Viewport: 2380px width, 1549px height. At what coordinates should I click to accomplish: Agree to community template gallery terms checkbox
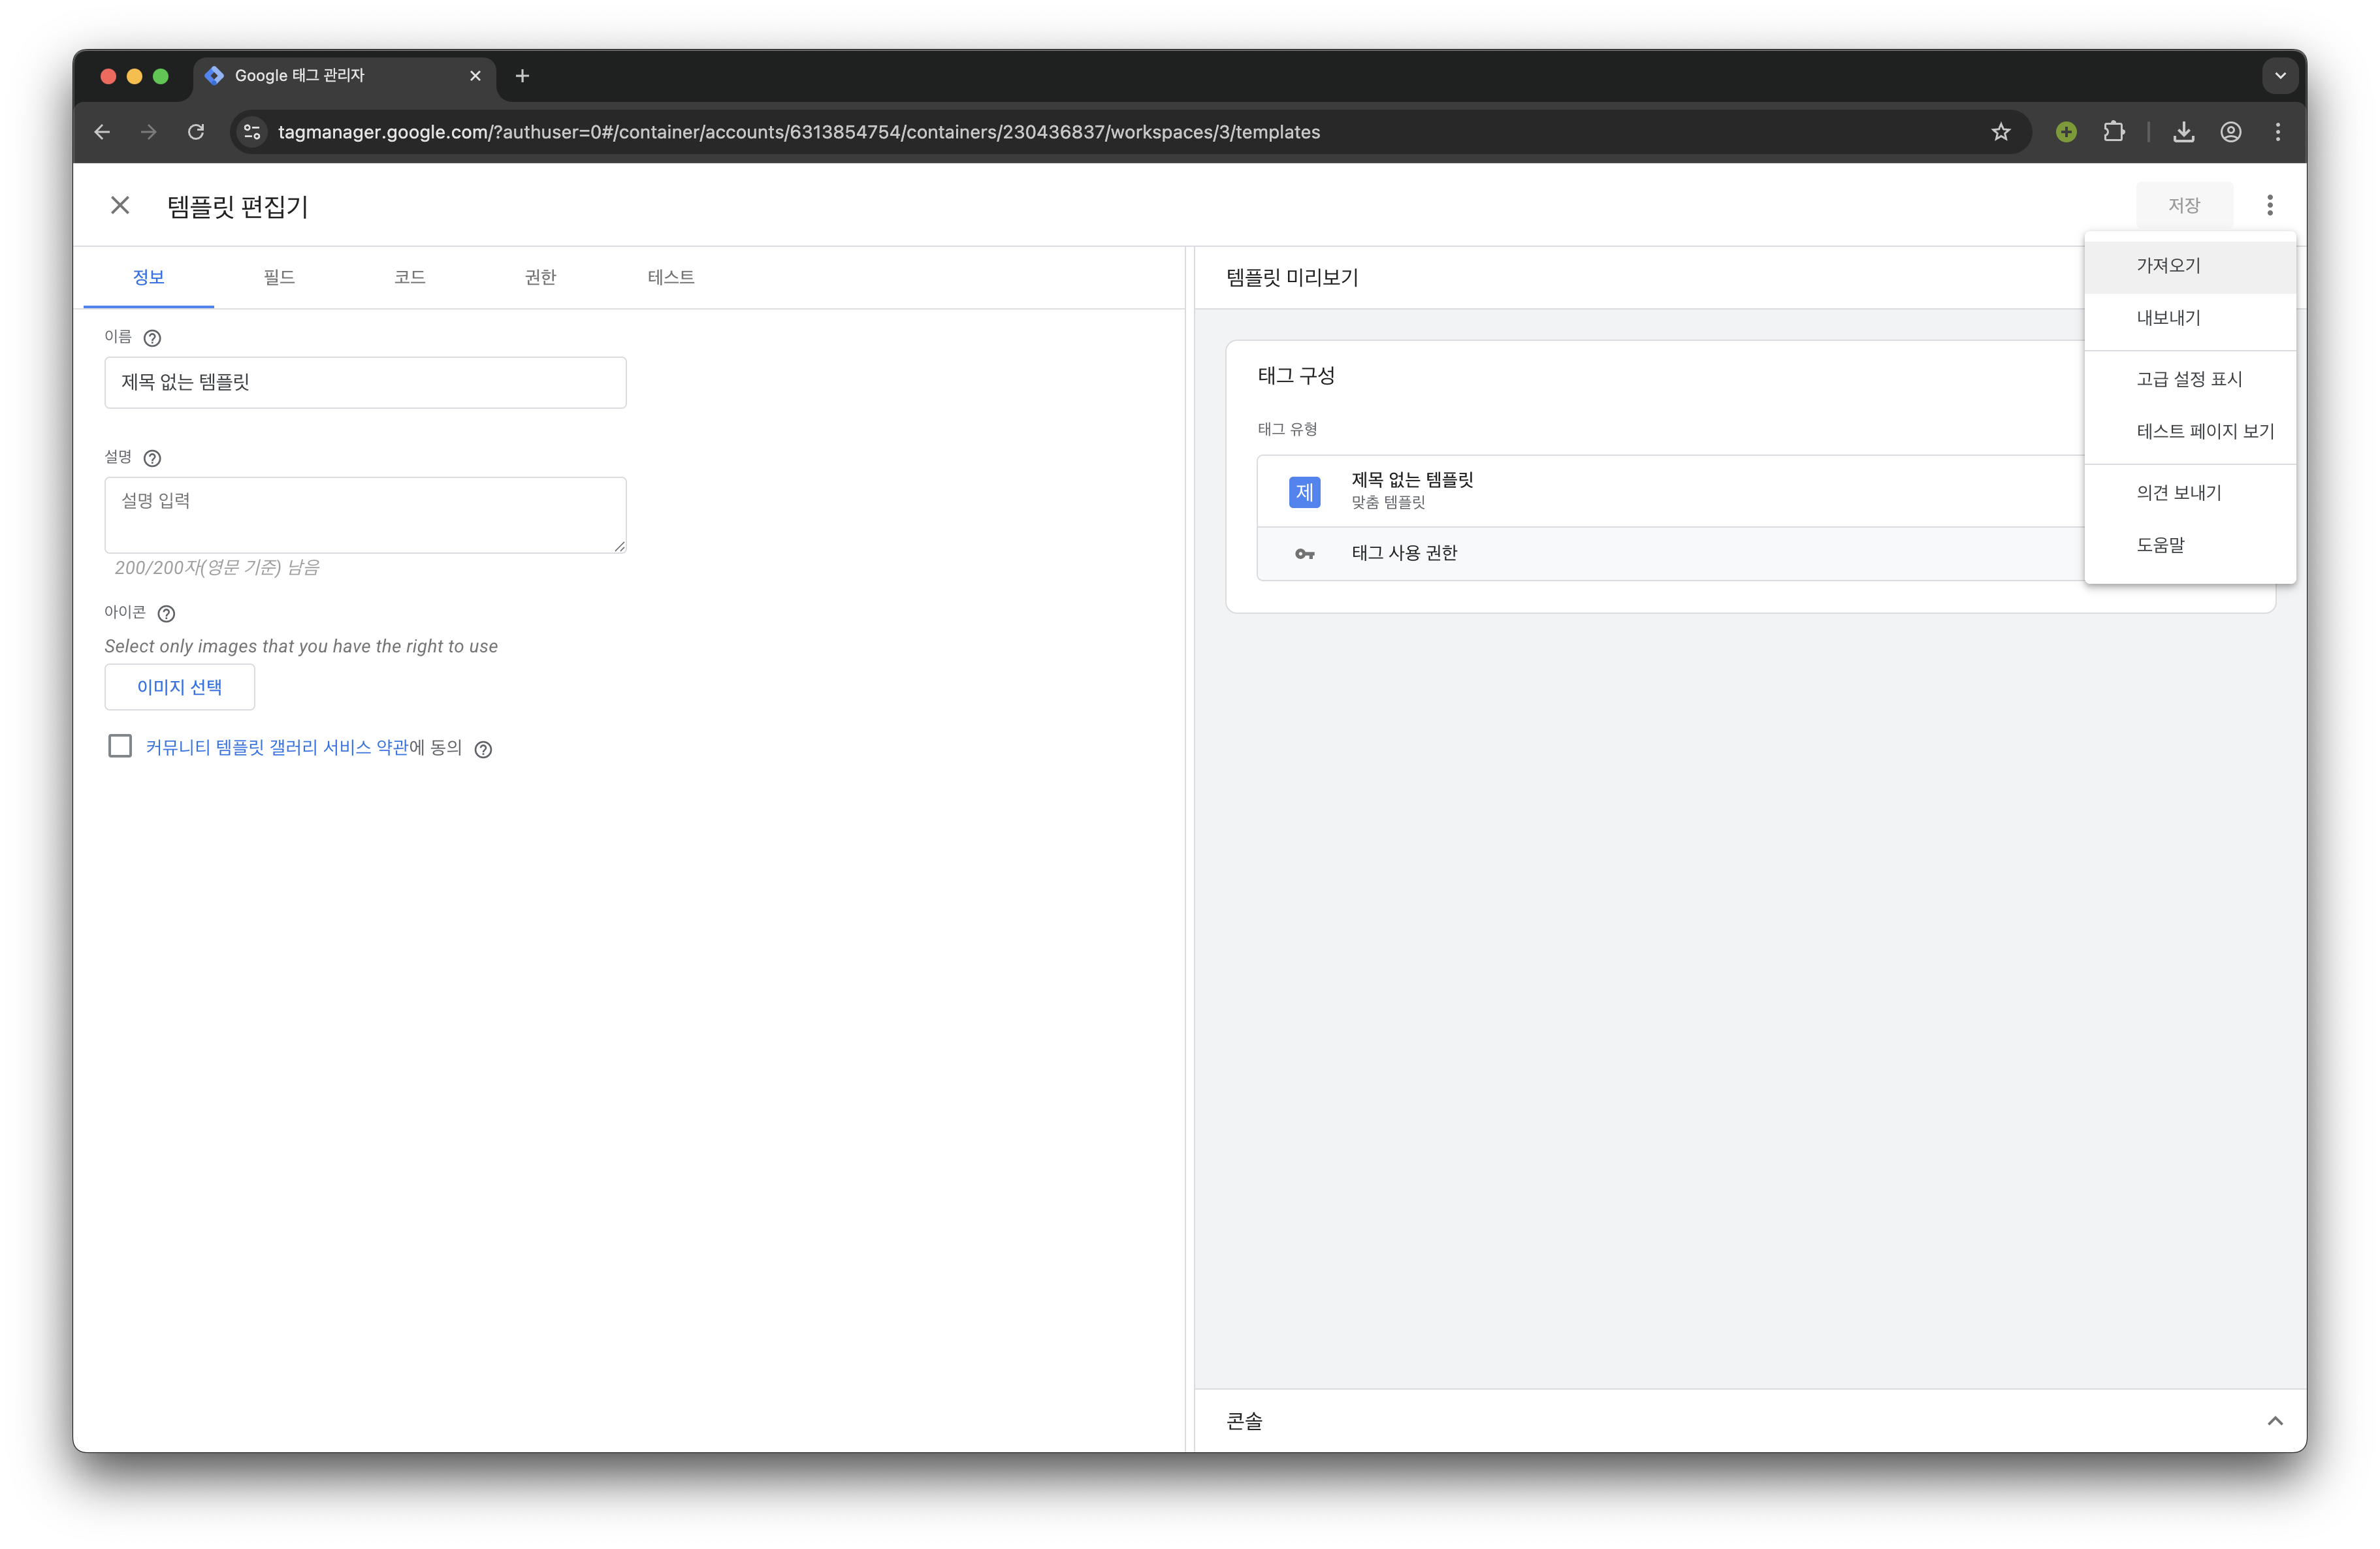(120, 746)
